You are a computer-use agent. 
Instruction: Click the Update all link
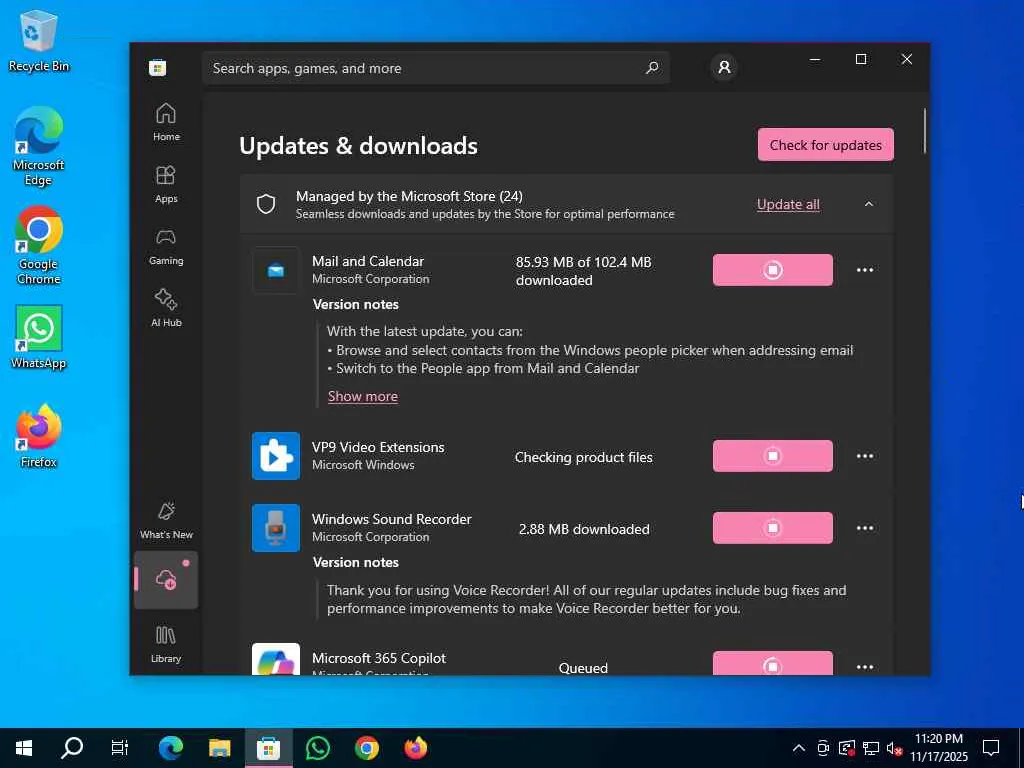tap(788, 204)
